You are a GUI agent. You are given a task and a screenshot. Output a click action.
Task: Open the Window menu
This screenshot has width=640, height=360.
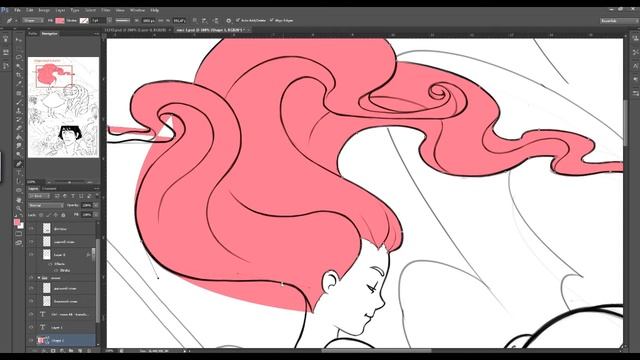coord(137,10)
